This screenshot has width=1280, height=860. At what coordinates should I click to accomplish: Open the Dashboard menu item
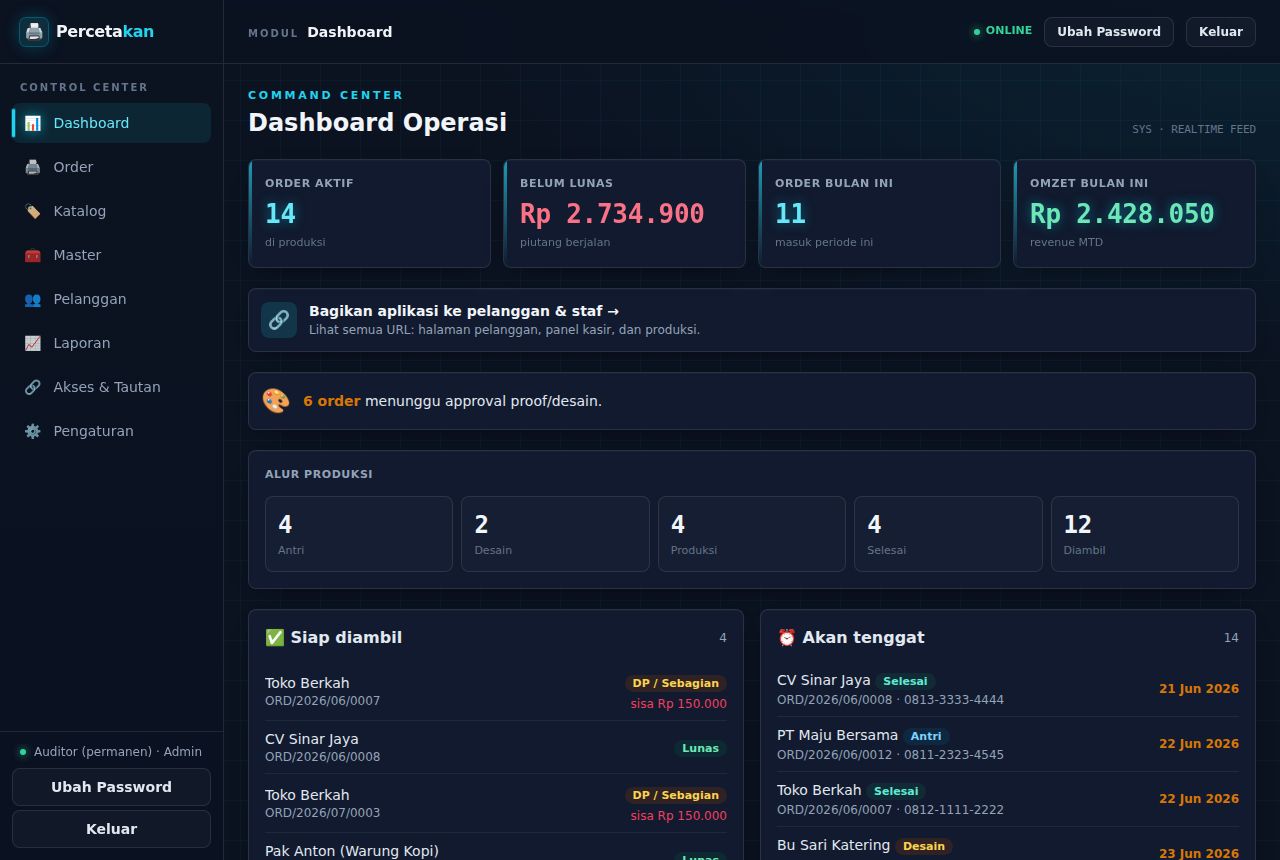[111, 123]
